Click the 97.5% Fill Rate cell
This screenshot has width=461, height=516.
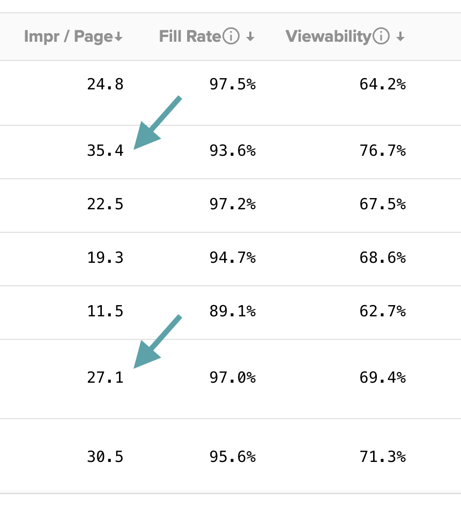click(x=233, y=84)
